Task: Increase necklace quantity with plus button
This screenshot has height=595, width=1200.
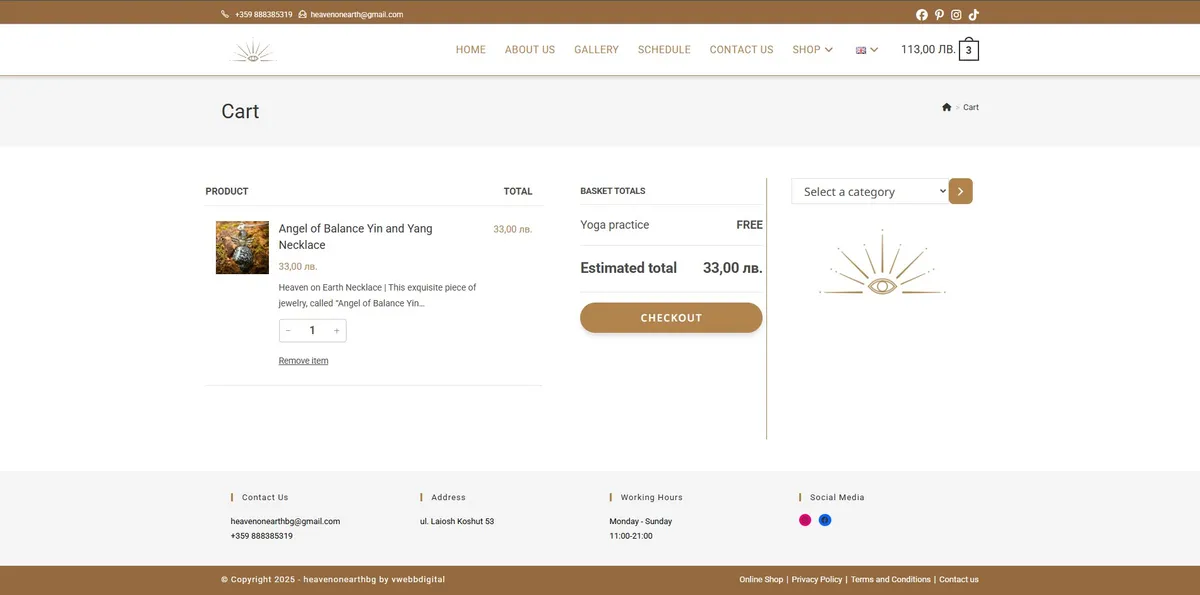Action: [336, 331]
